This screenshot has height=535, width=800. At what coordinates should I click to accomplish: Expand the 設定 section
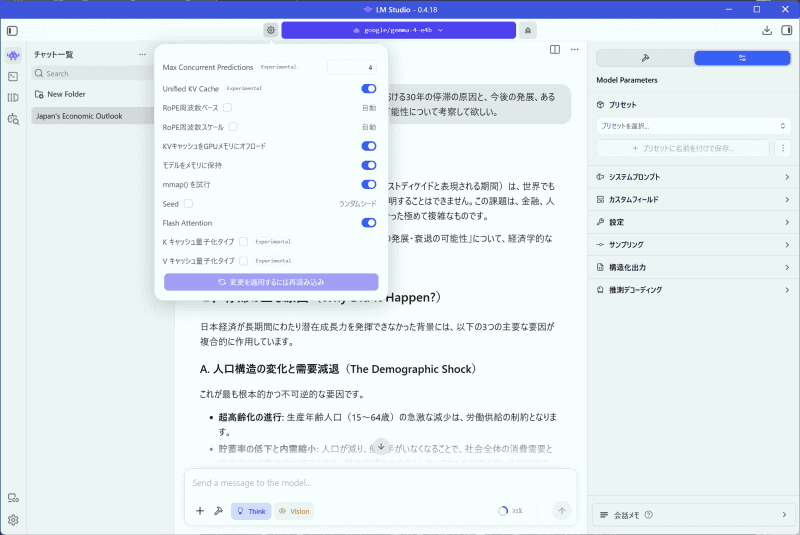click(693, 222)
